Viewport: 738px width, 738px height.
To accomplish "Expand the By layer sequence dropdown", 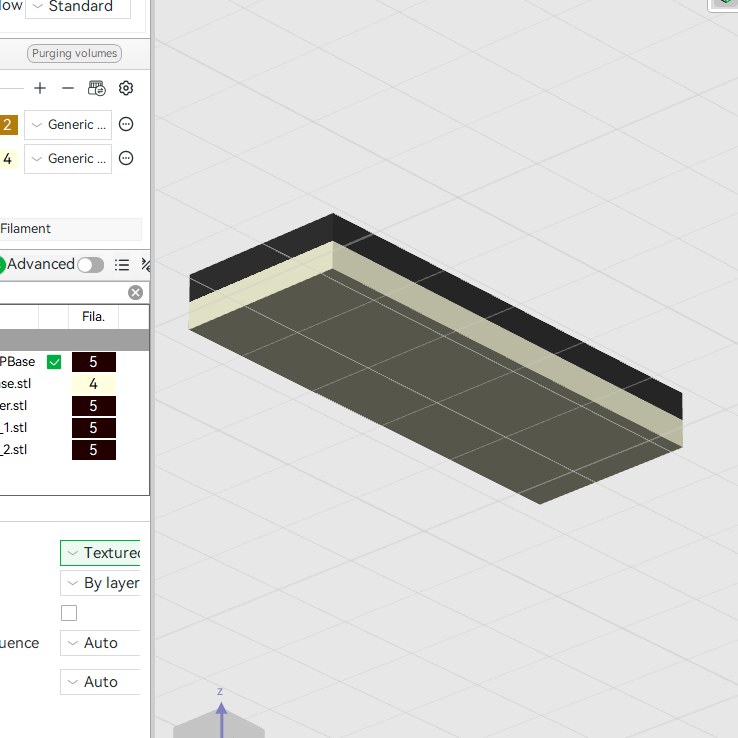I will [100, 583].
